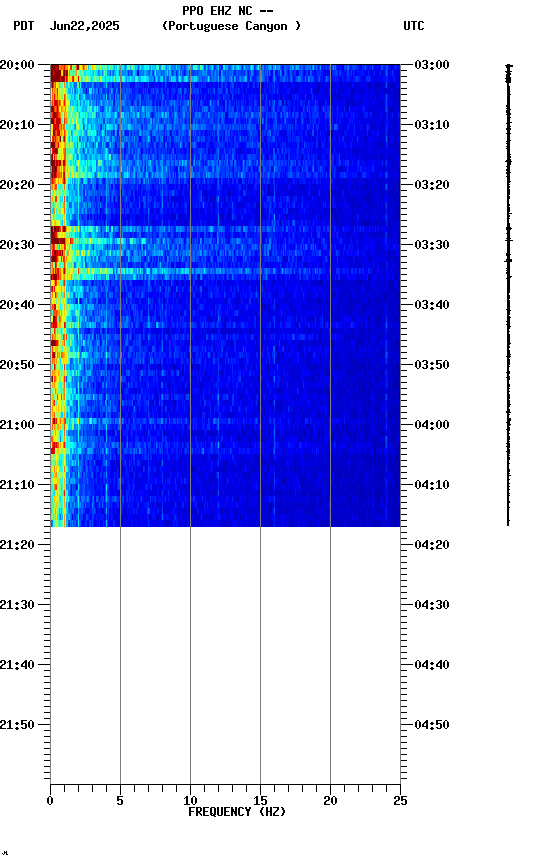
Task: Click the '04:40' UTC time label
Action: 432,666
